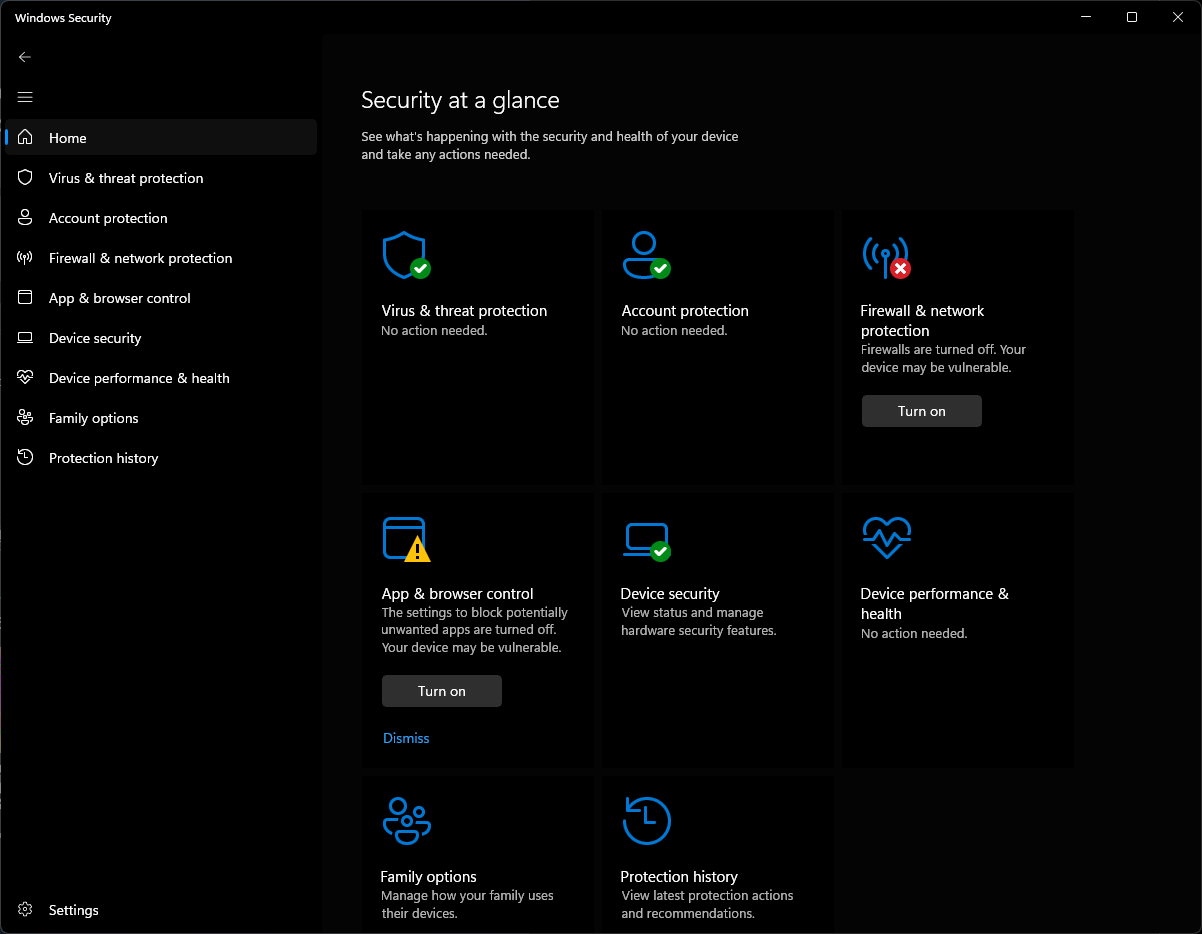Click 'Manage how your family uses their devices' text
The height and width of the screenshot is (934, 1202).
coord(467,905)
